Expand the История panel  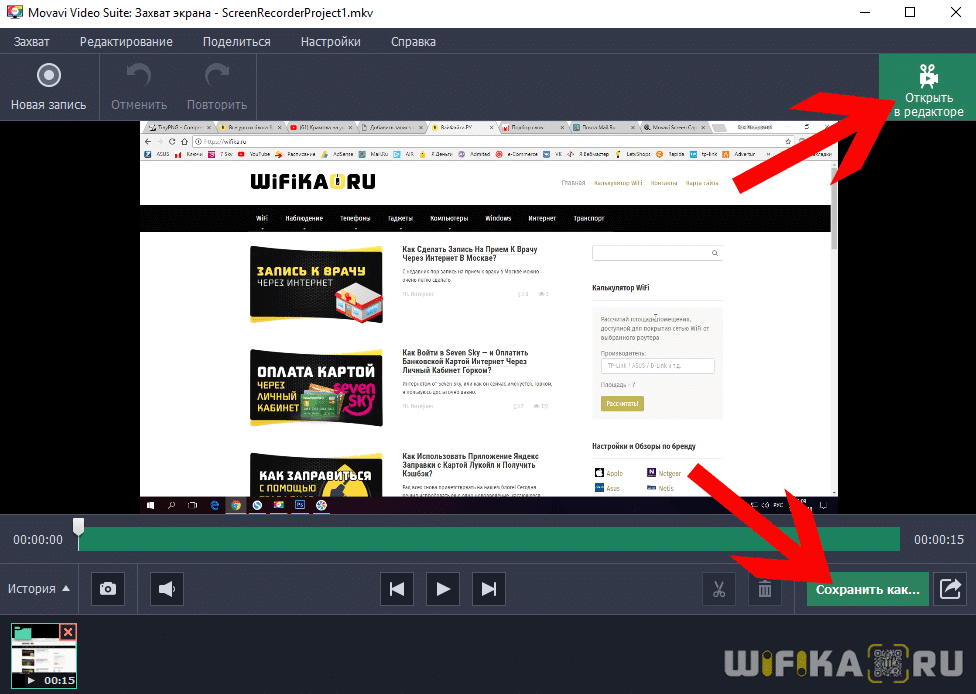(x=39, y=589)
